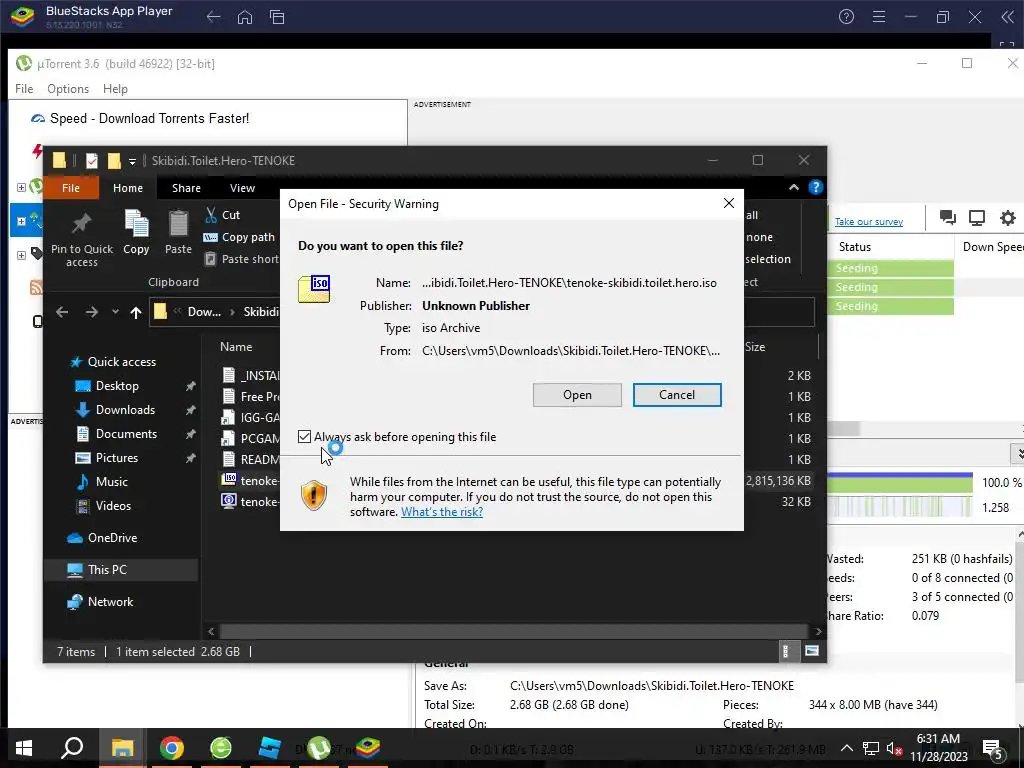Click the Name column header
The height and width of the screenshot is (768, 1024).
coord(236,347)
